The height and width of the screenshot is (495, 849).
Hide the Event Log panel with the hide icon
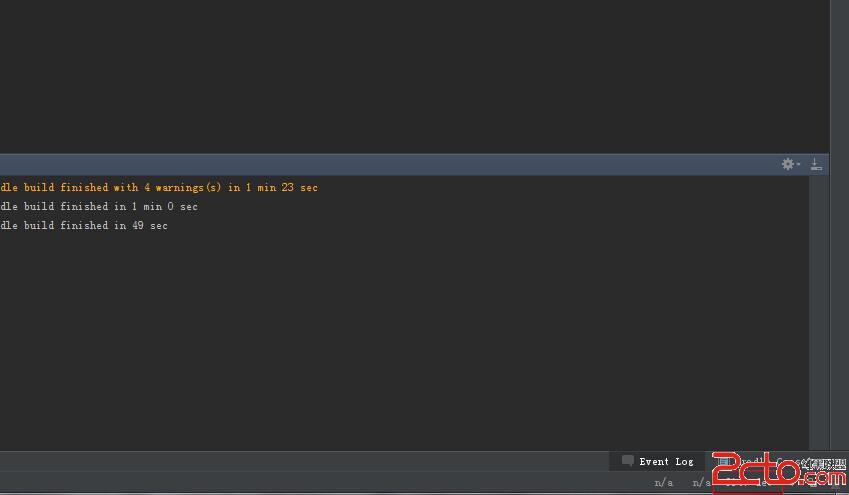point(816,164)
